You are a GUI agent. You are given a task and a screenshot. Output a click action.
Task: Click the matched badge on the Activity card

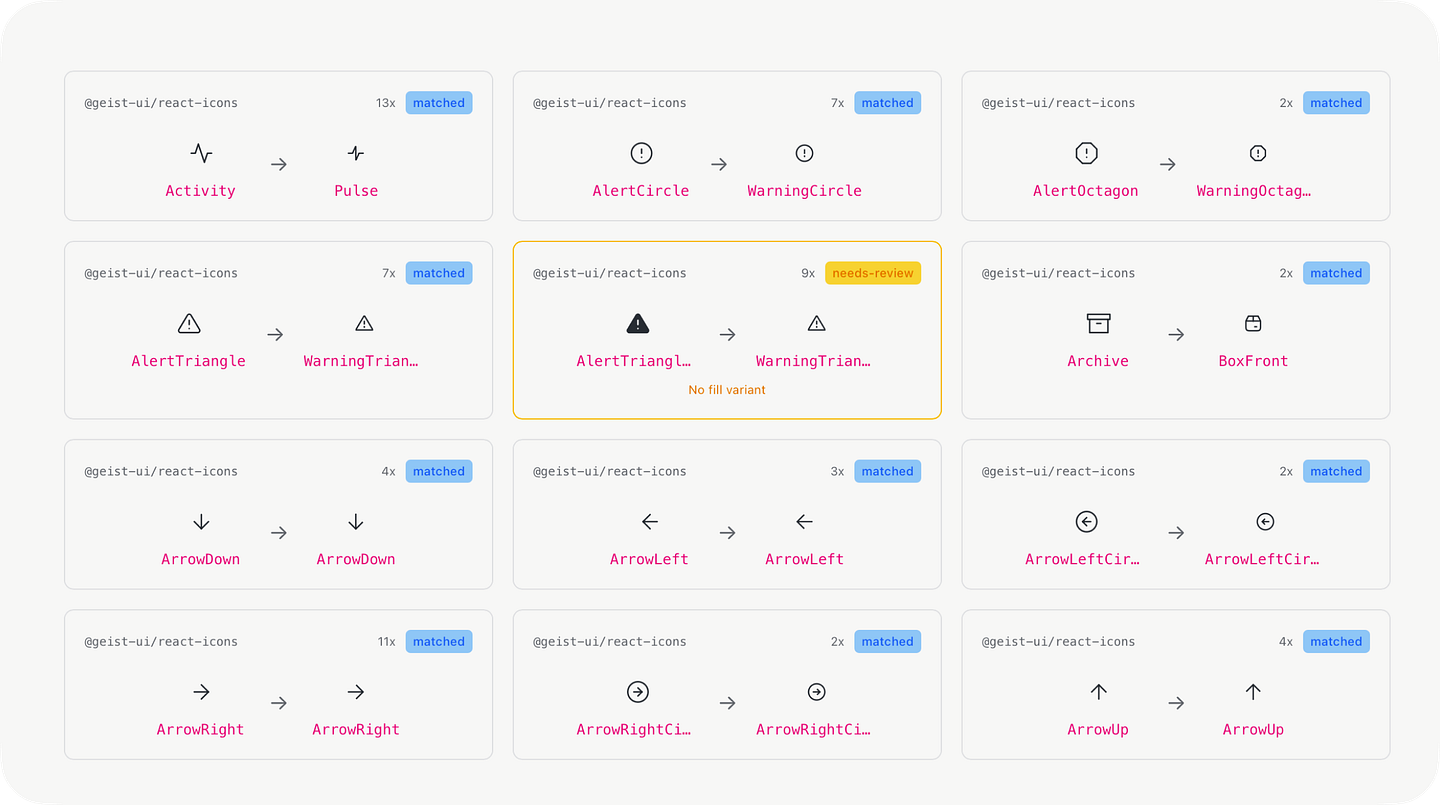(439, 103)
